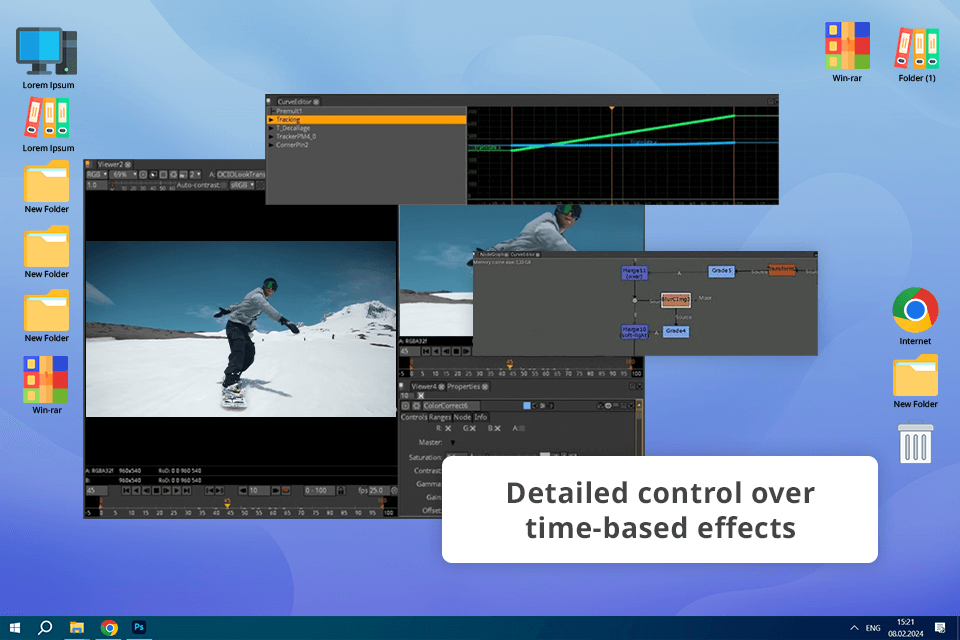960x640 pixels.
Task: Go to previous keyframe in Viewer2
Action: (209, 491)
